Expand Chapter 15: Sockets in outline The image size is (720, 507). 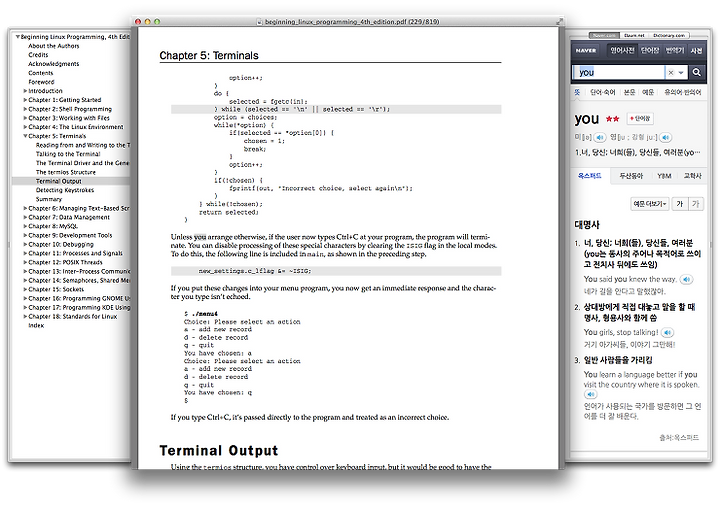[x=25, y=289]
